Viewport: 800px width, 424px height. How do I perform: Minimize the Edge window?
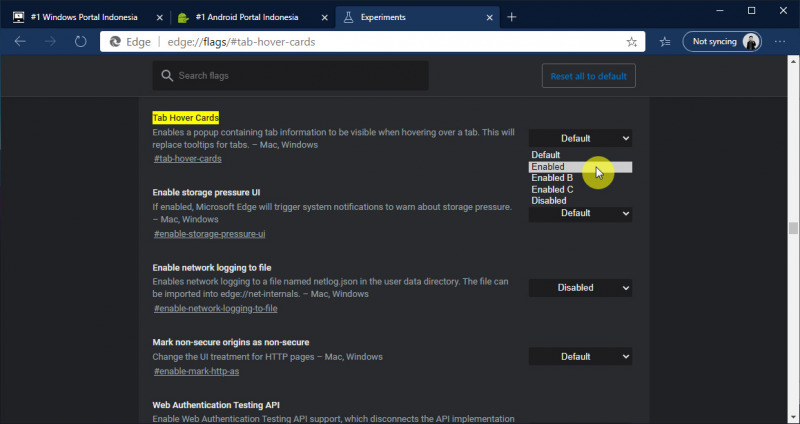click(x=720, y=11)
